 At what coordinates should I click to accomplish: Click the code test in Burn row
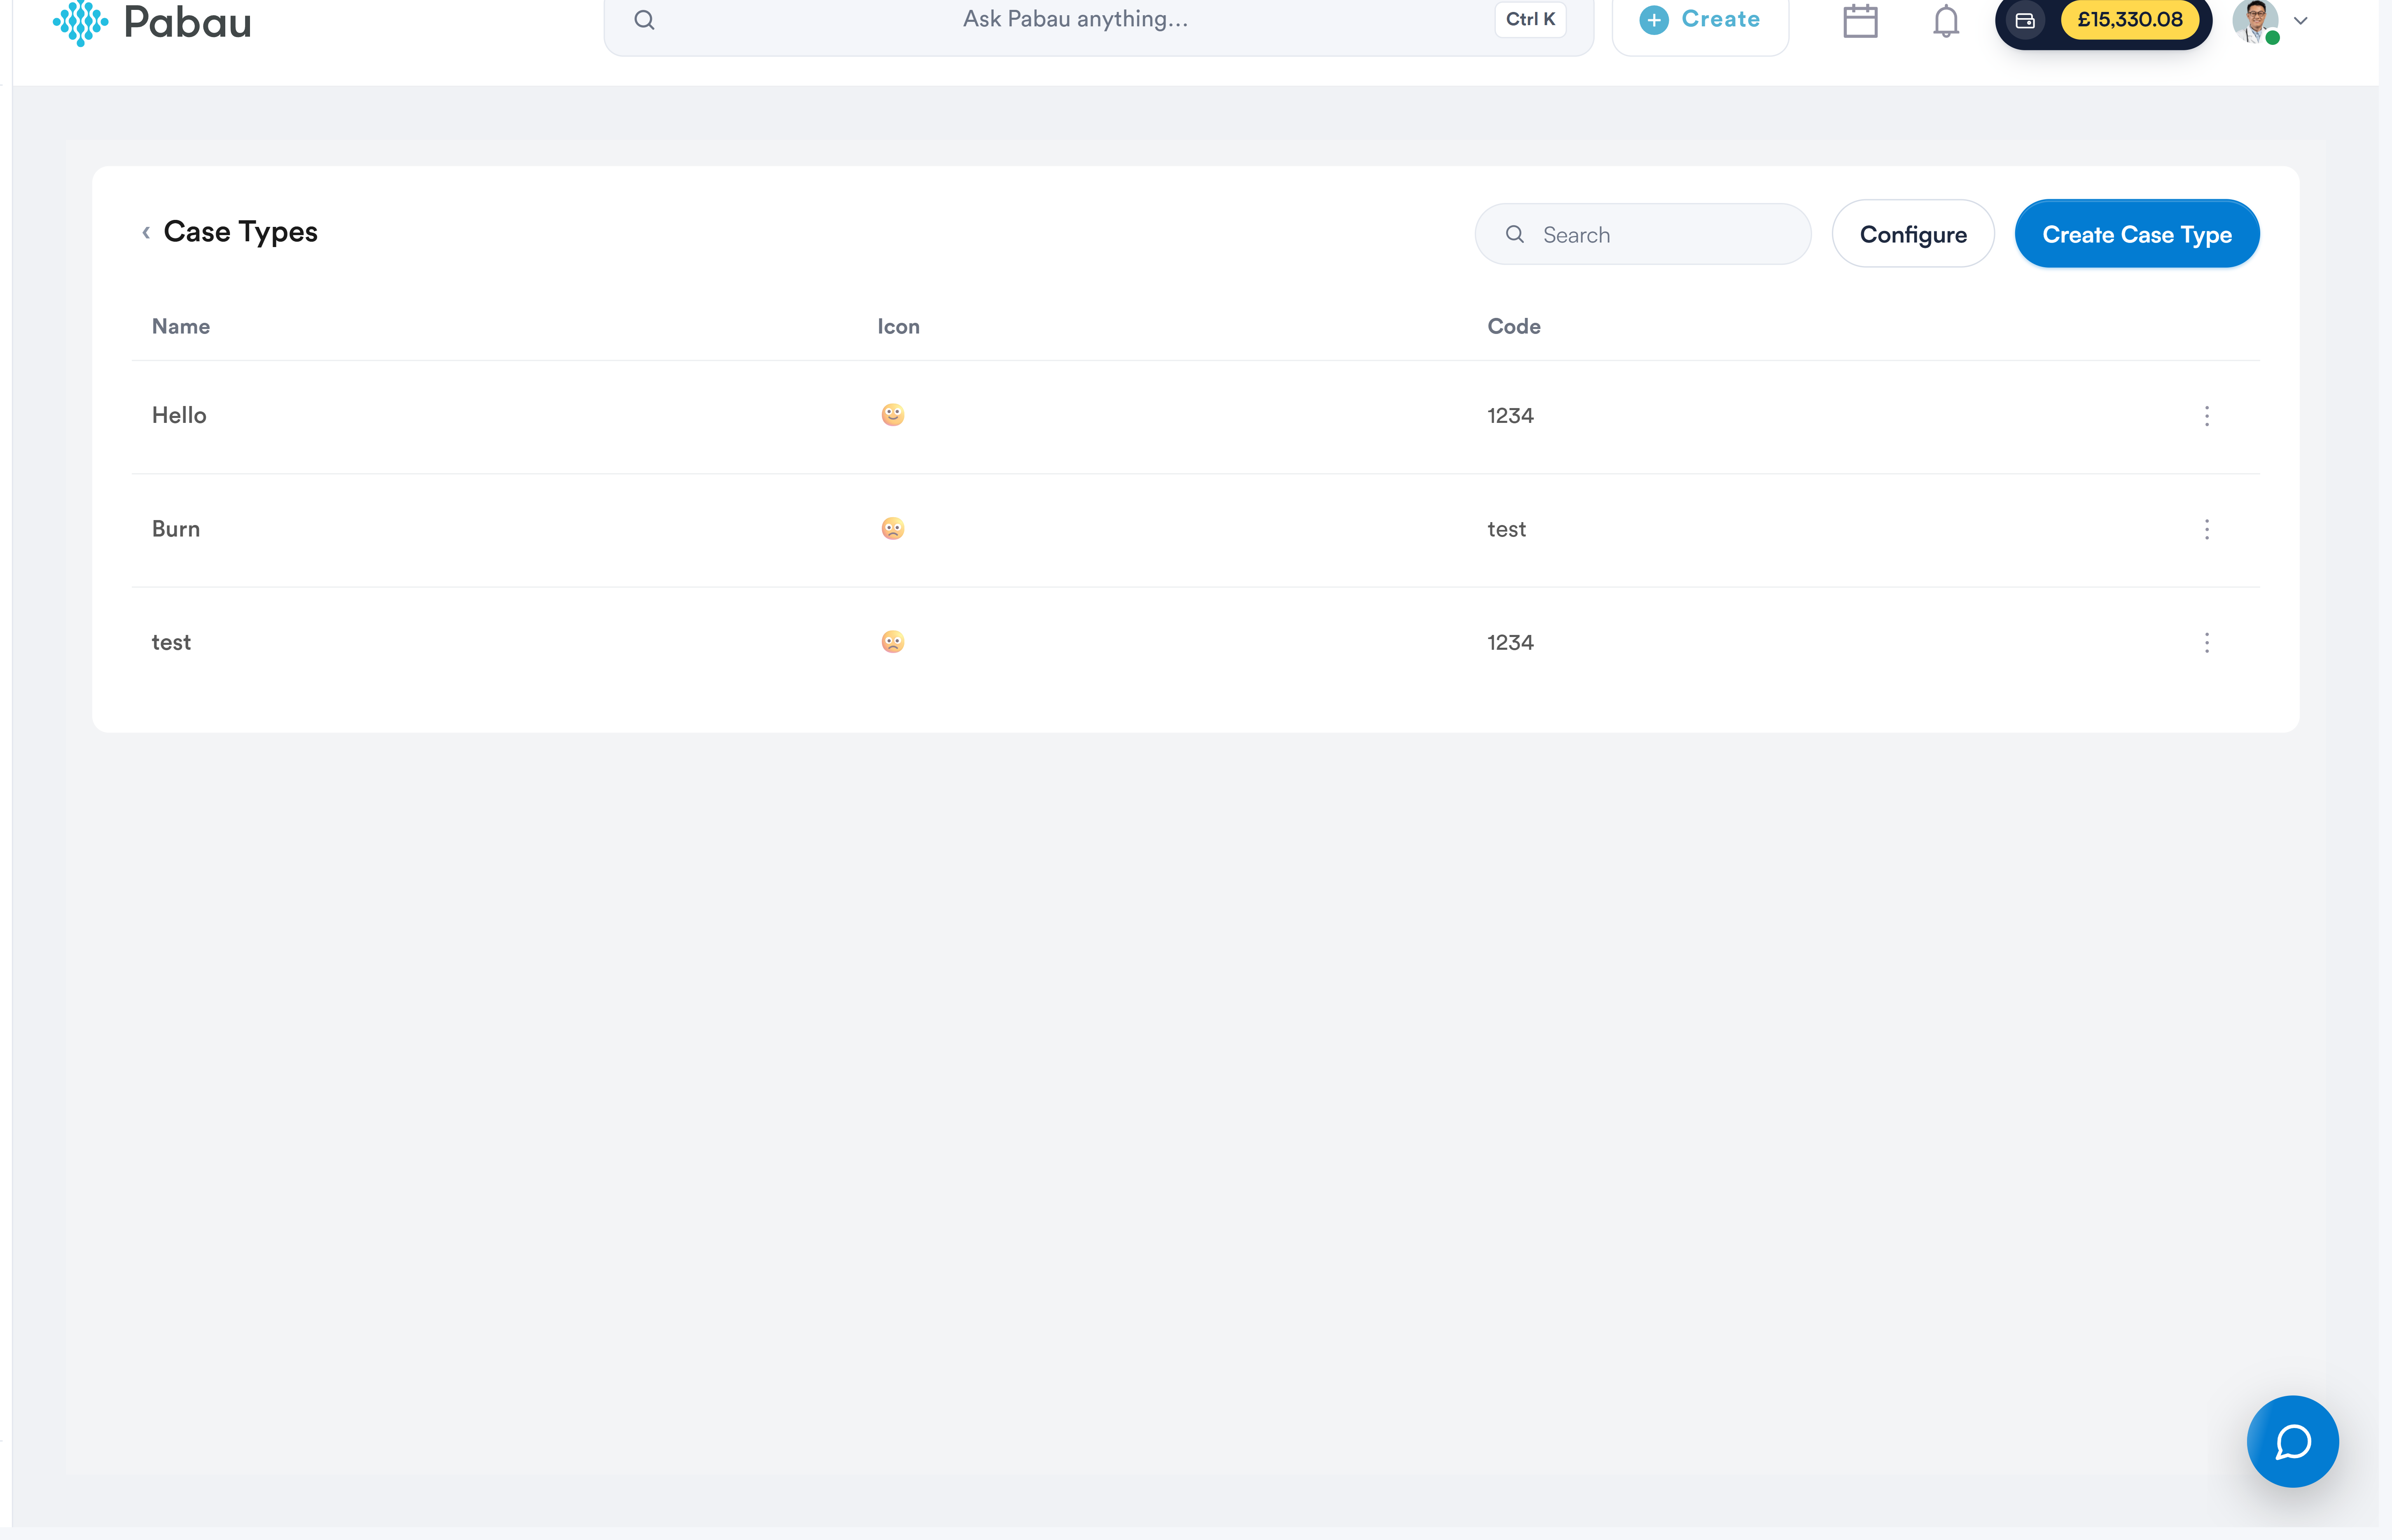coord(1506,529)
